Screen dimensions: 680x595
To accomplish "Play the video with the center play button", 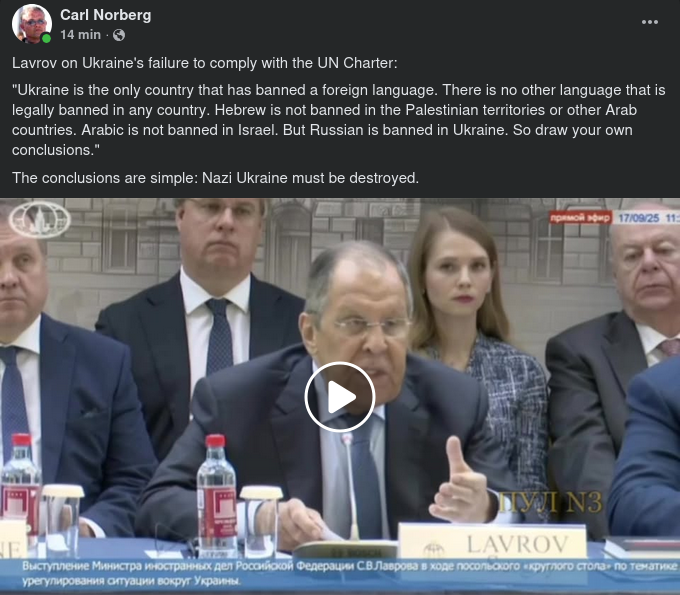I will (x=340, y=397).
